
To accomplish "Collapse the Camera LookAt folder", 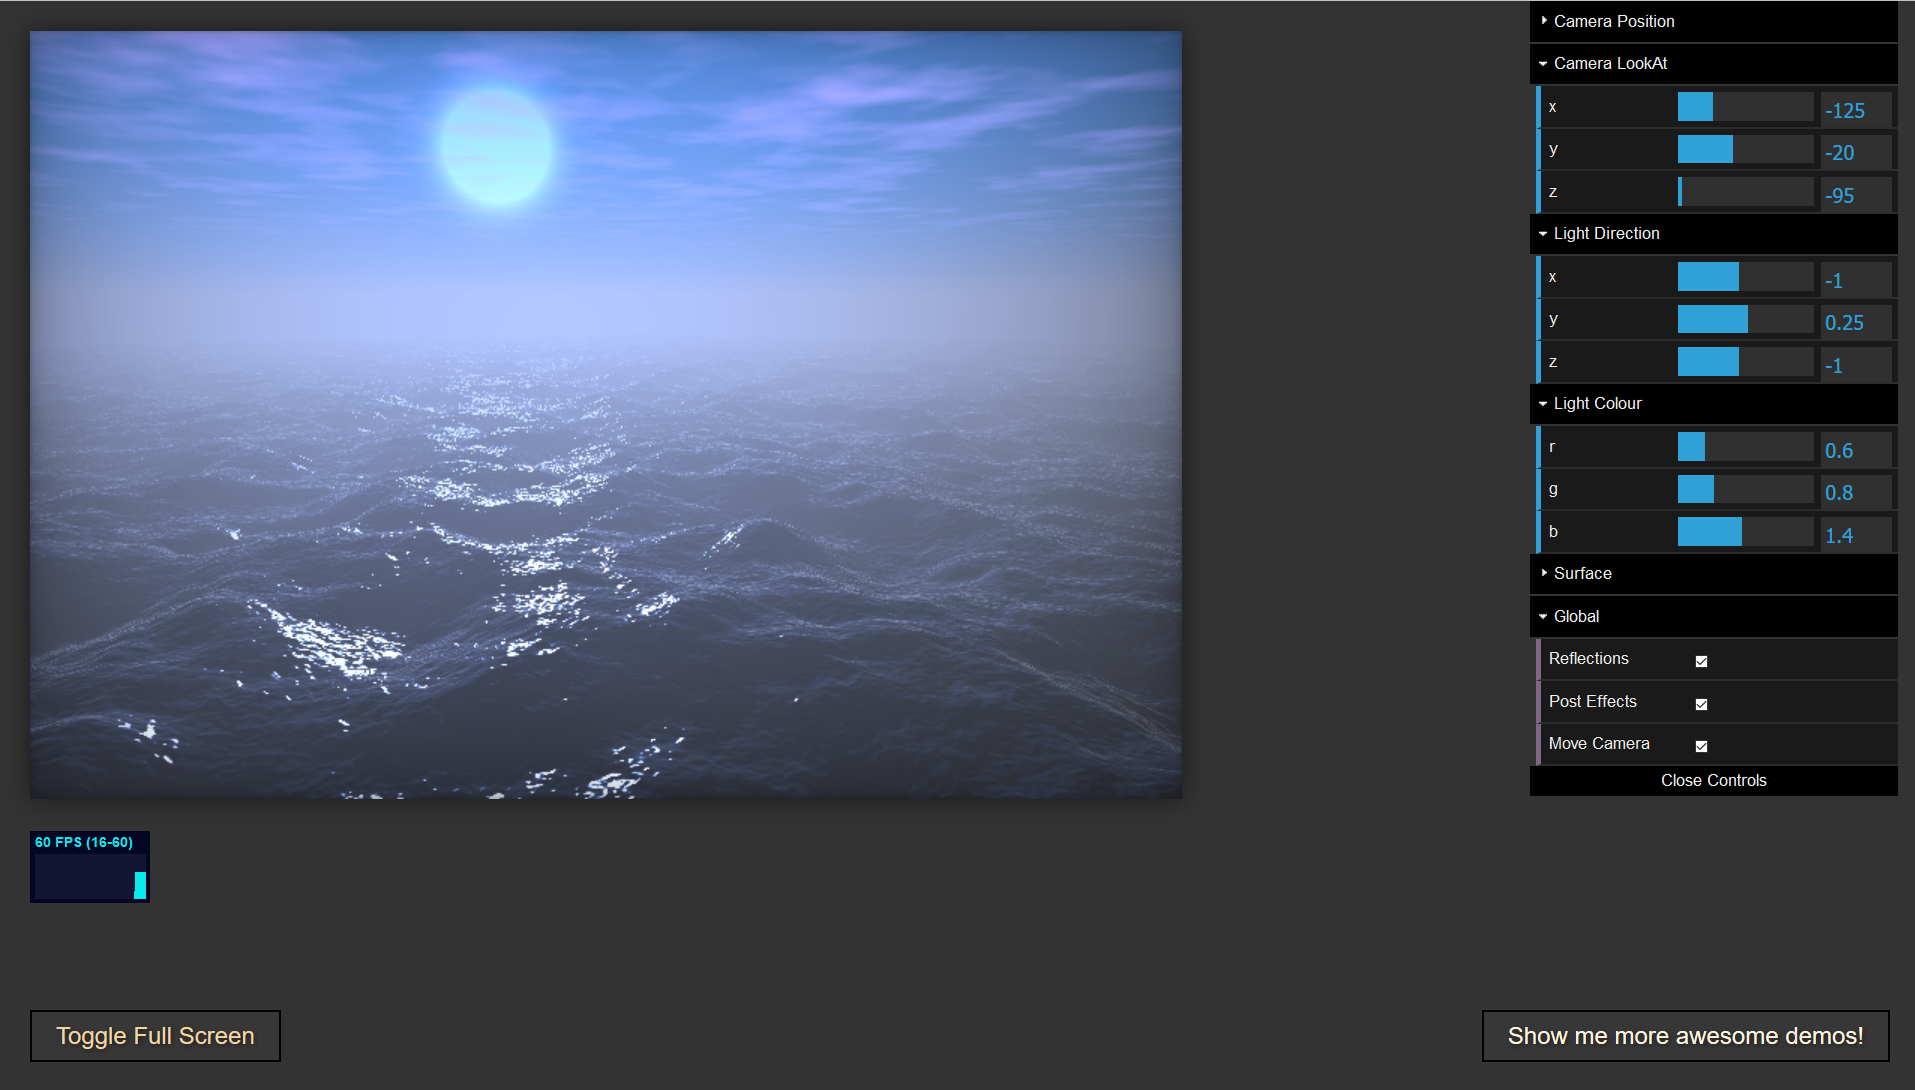I will click(x=1713, y=63).
